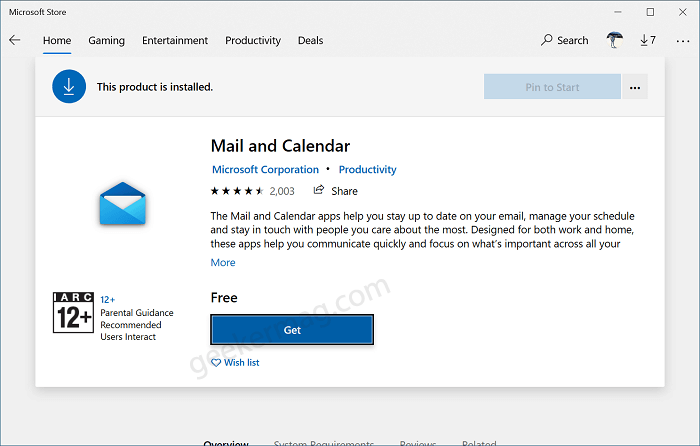Expand description with More link
700x446 pixels.
(x=223, y=263)
